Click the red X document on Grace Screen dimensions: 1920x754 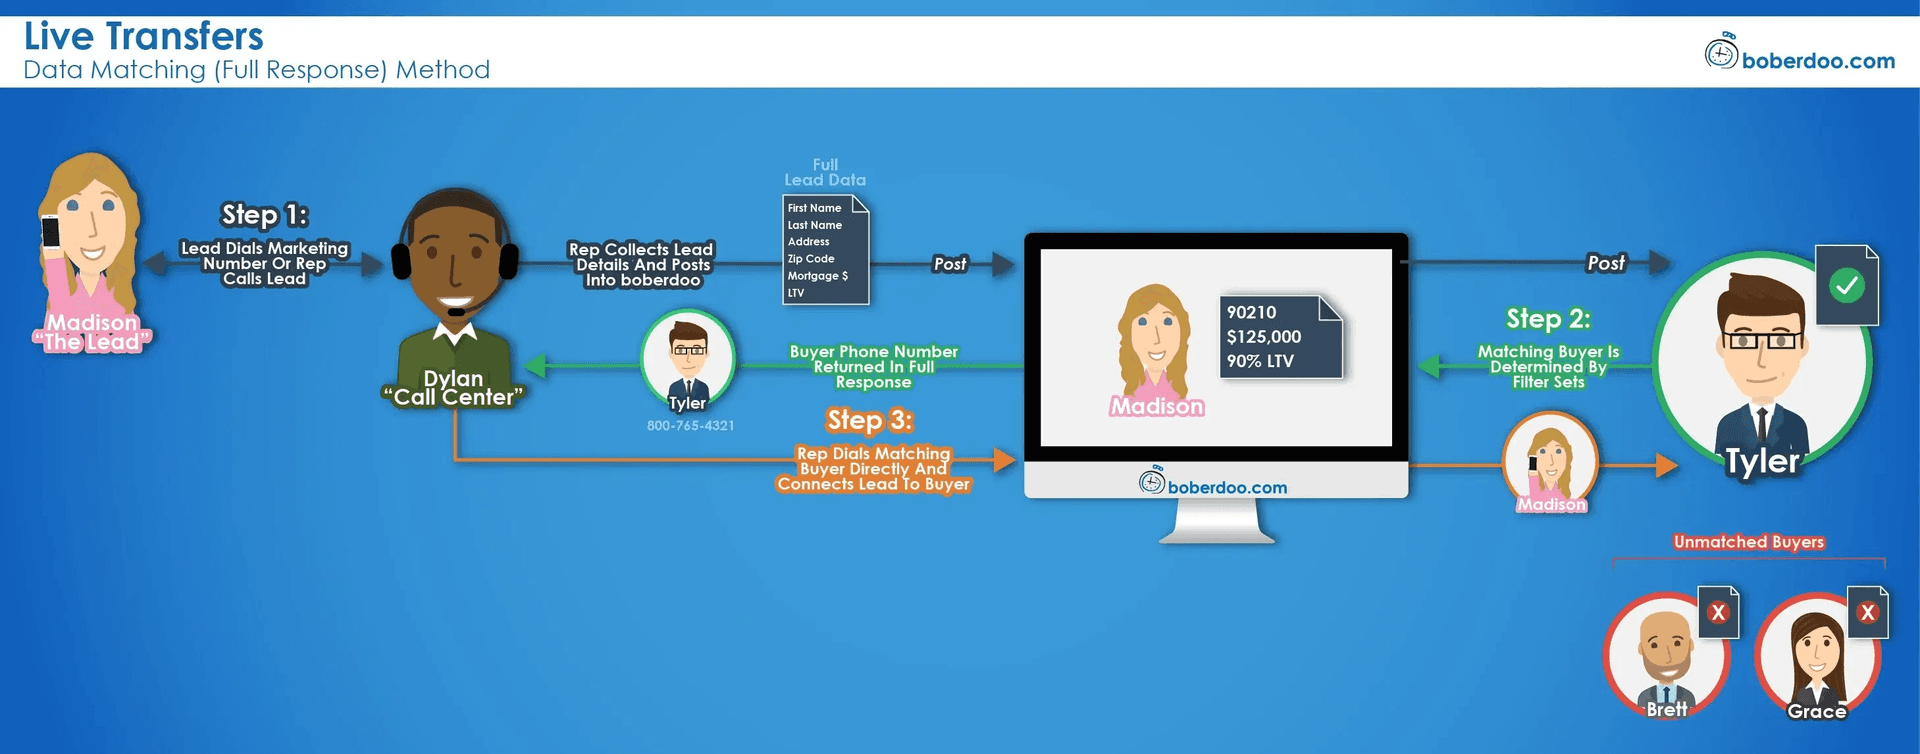click(x=1867, y=612)
